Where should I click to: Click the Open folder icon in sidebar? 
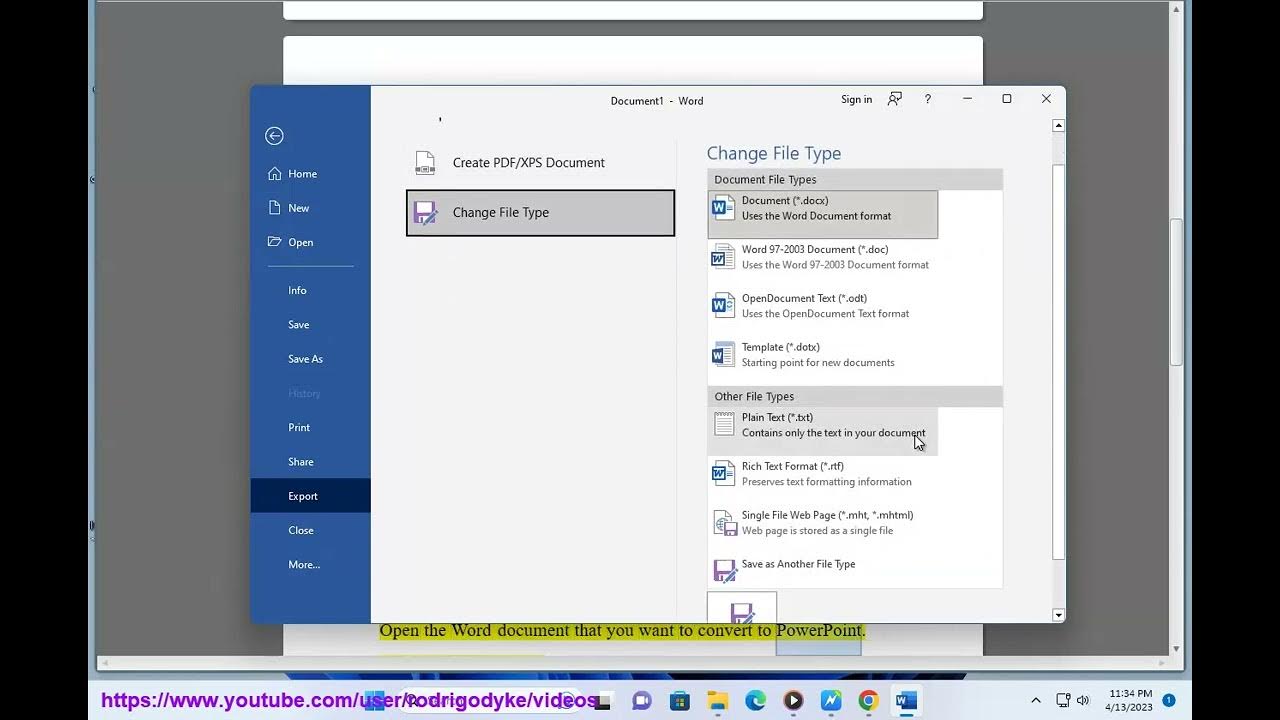click(275, 242)
